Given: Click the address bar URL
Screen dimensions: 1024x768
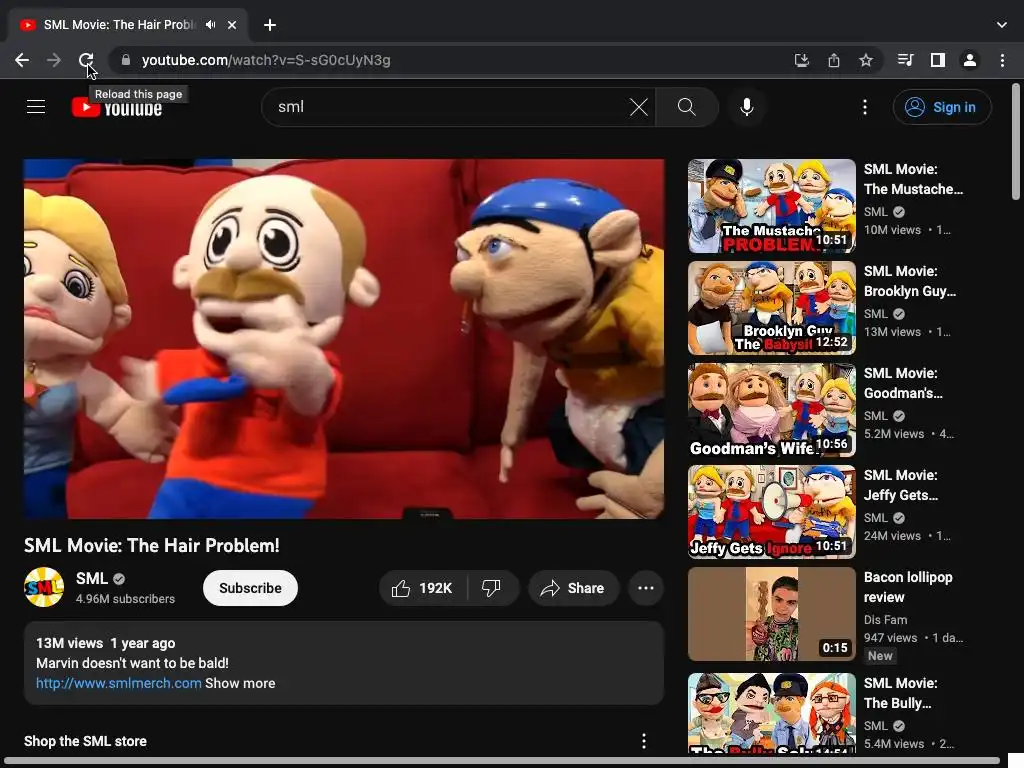Looking at the screenshot, I should pyautogui.click(x=266, y=60).
